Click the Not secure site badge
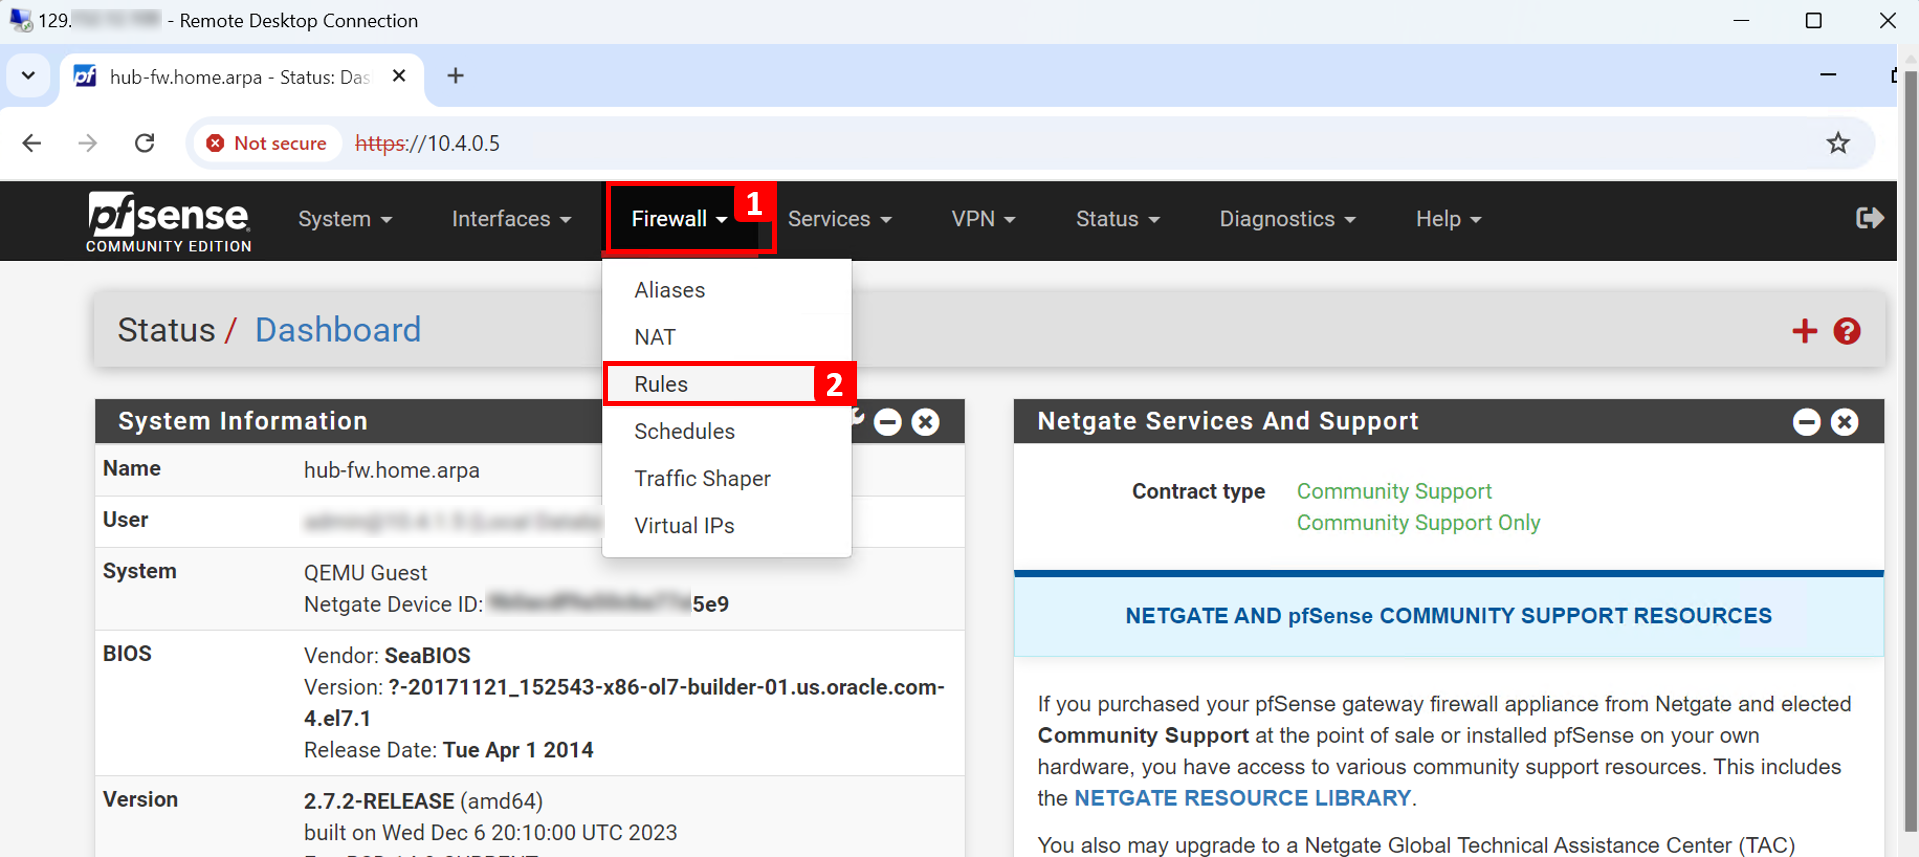 [267, 143]
